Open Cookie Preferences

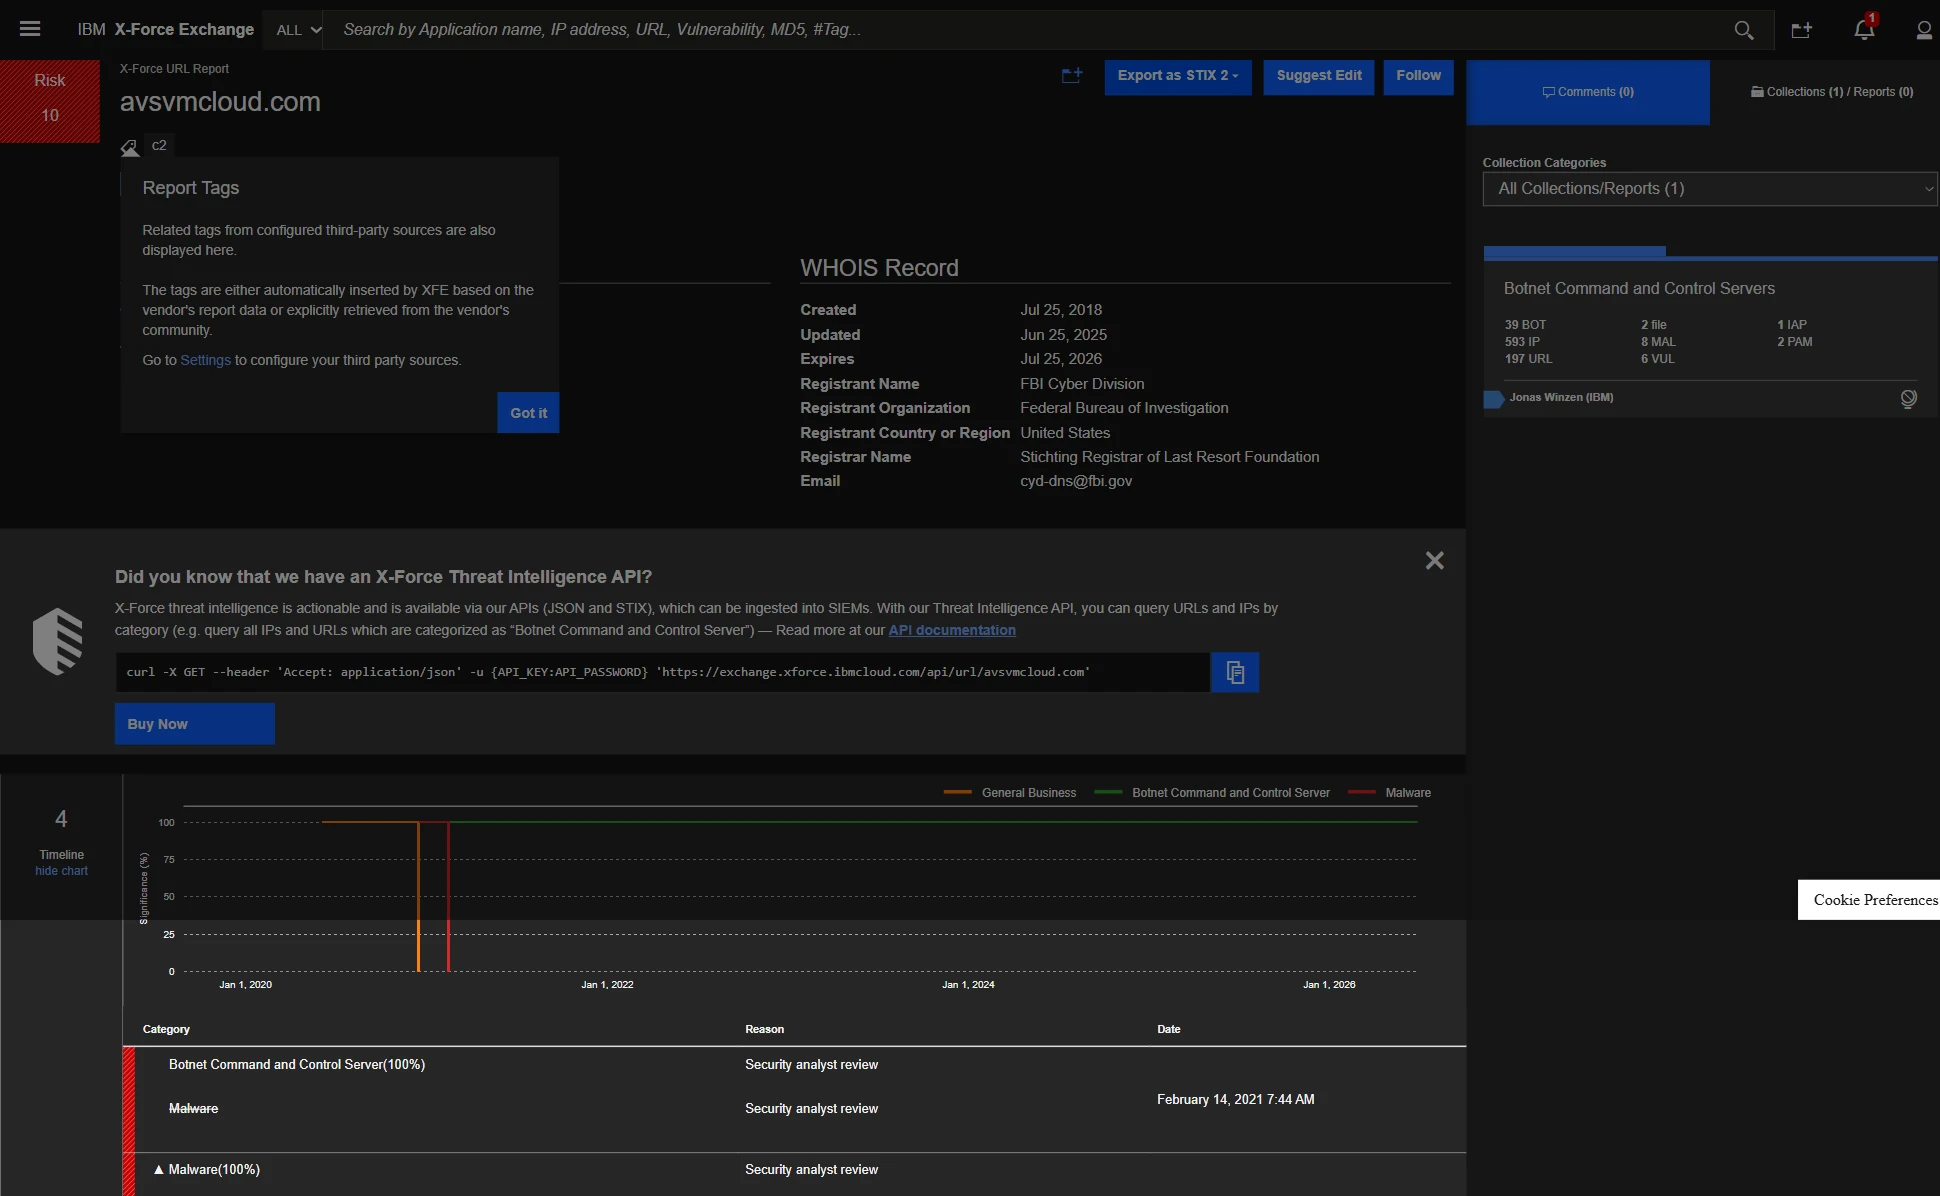coord(1869,900)
